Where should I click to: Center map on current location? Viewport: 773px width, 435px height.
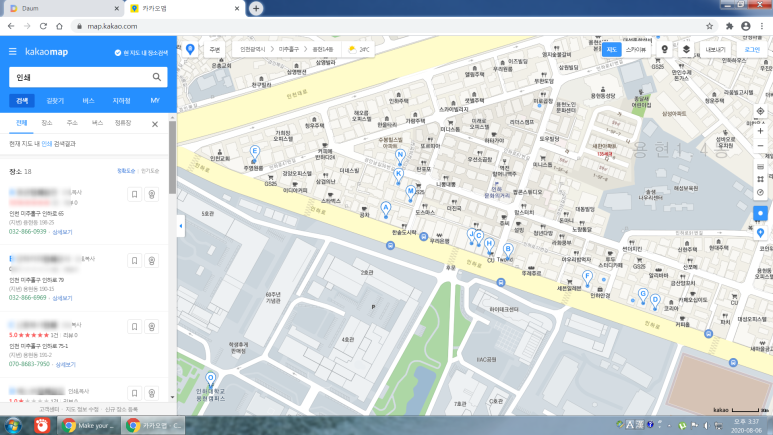[760, 111]
